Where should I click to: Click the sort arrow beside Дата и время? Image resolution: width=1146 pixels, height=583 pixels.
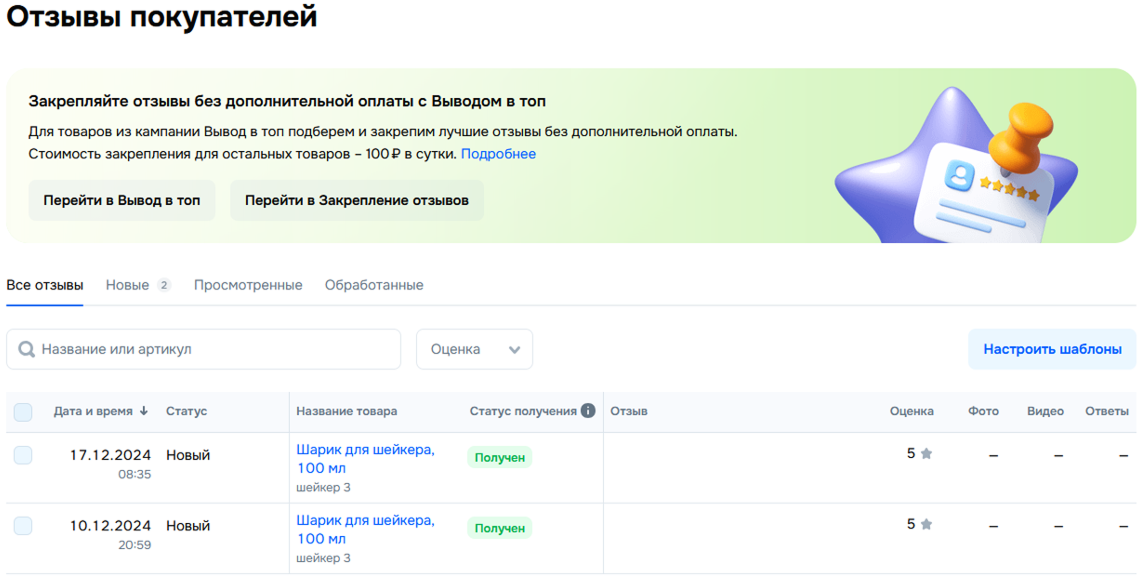click(144, 411)
